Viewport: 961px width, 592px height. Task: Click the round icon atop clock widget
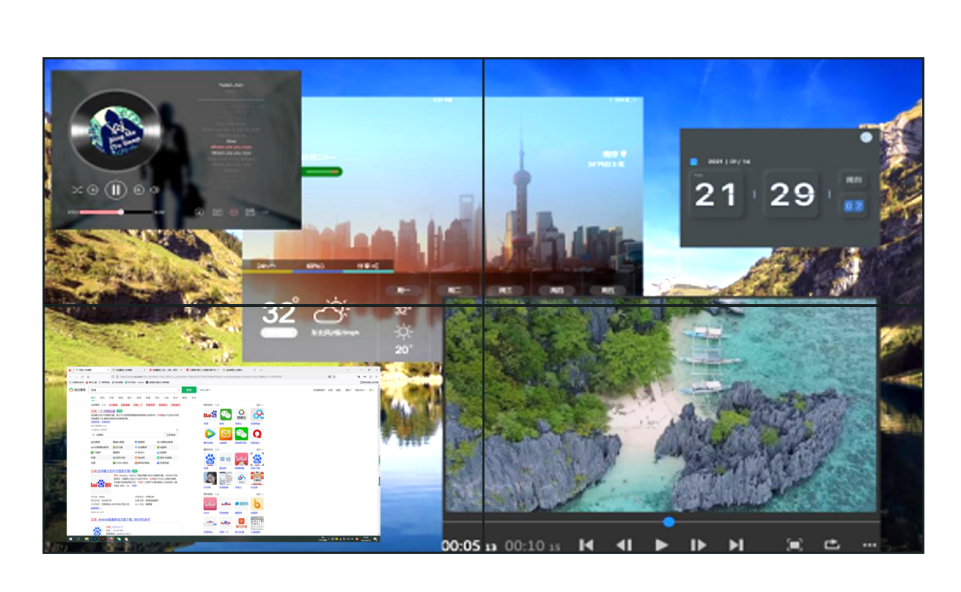tap(866, 137)
